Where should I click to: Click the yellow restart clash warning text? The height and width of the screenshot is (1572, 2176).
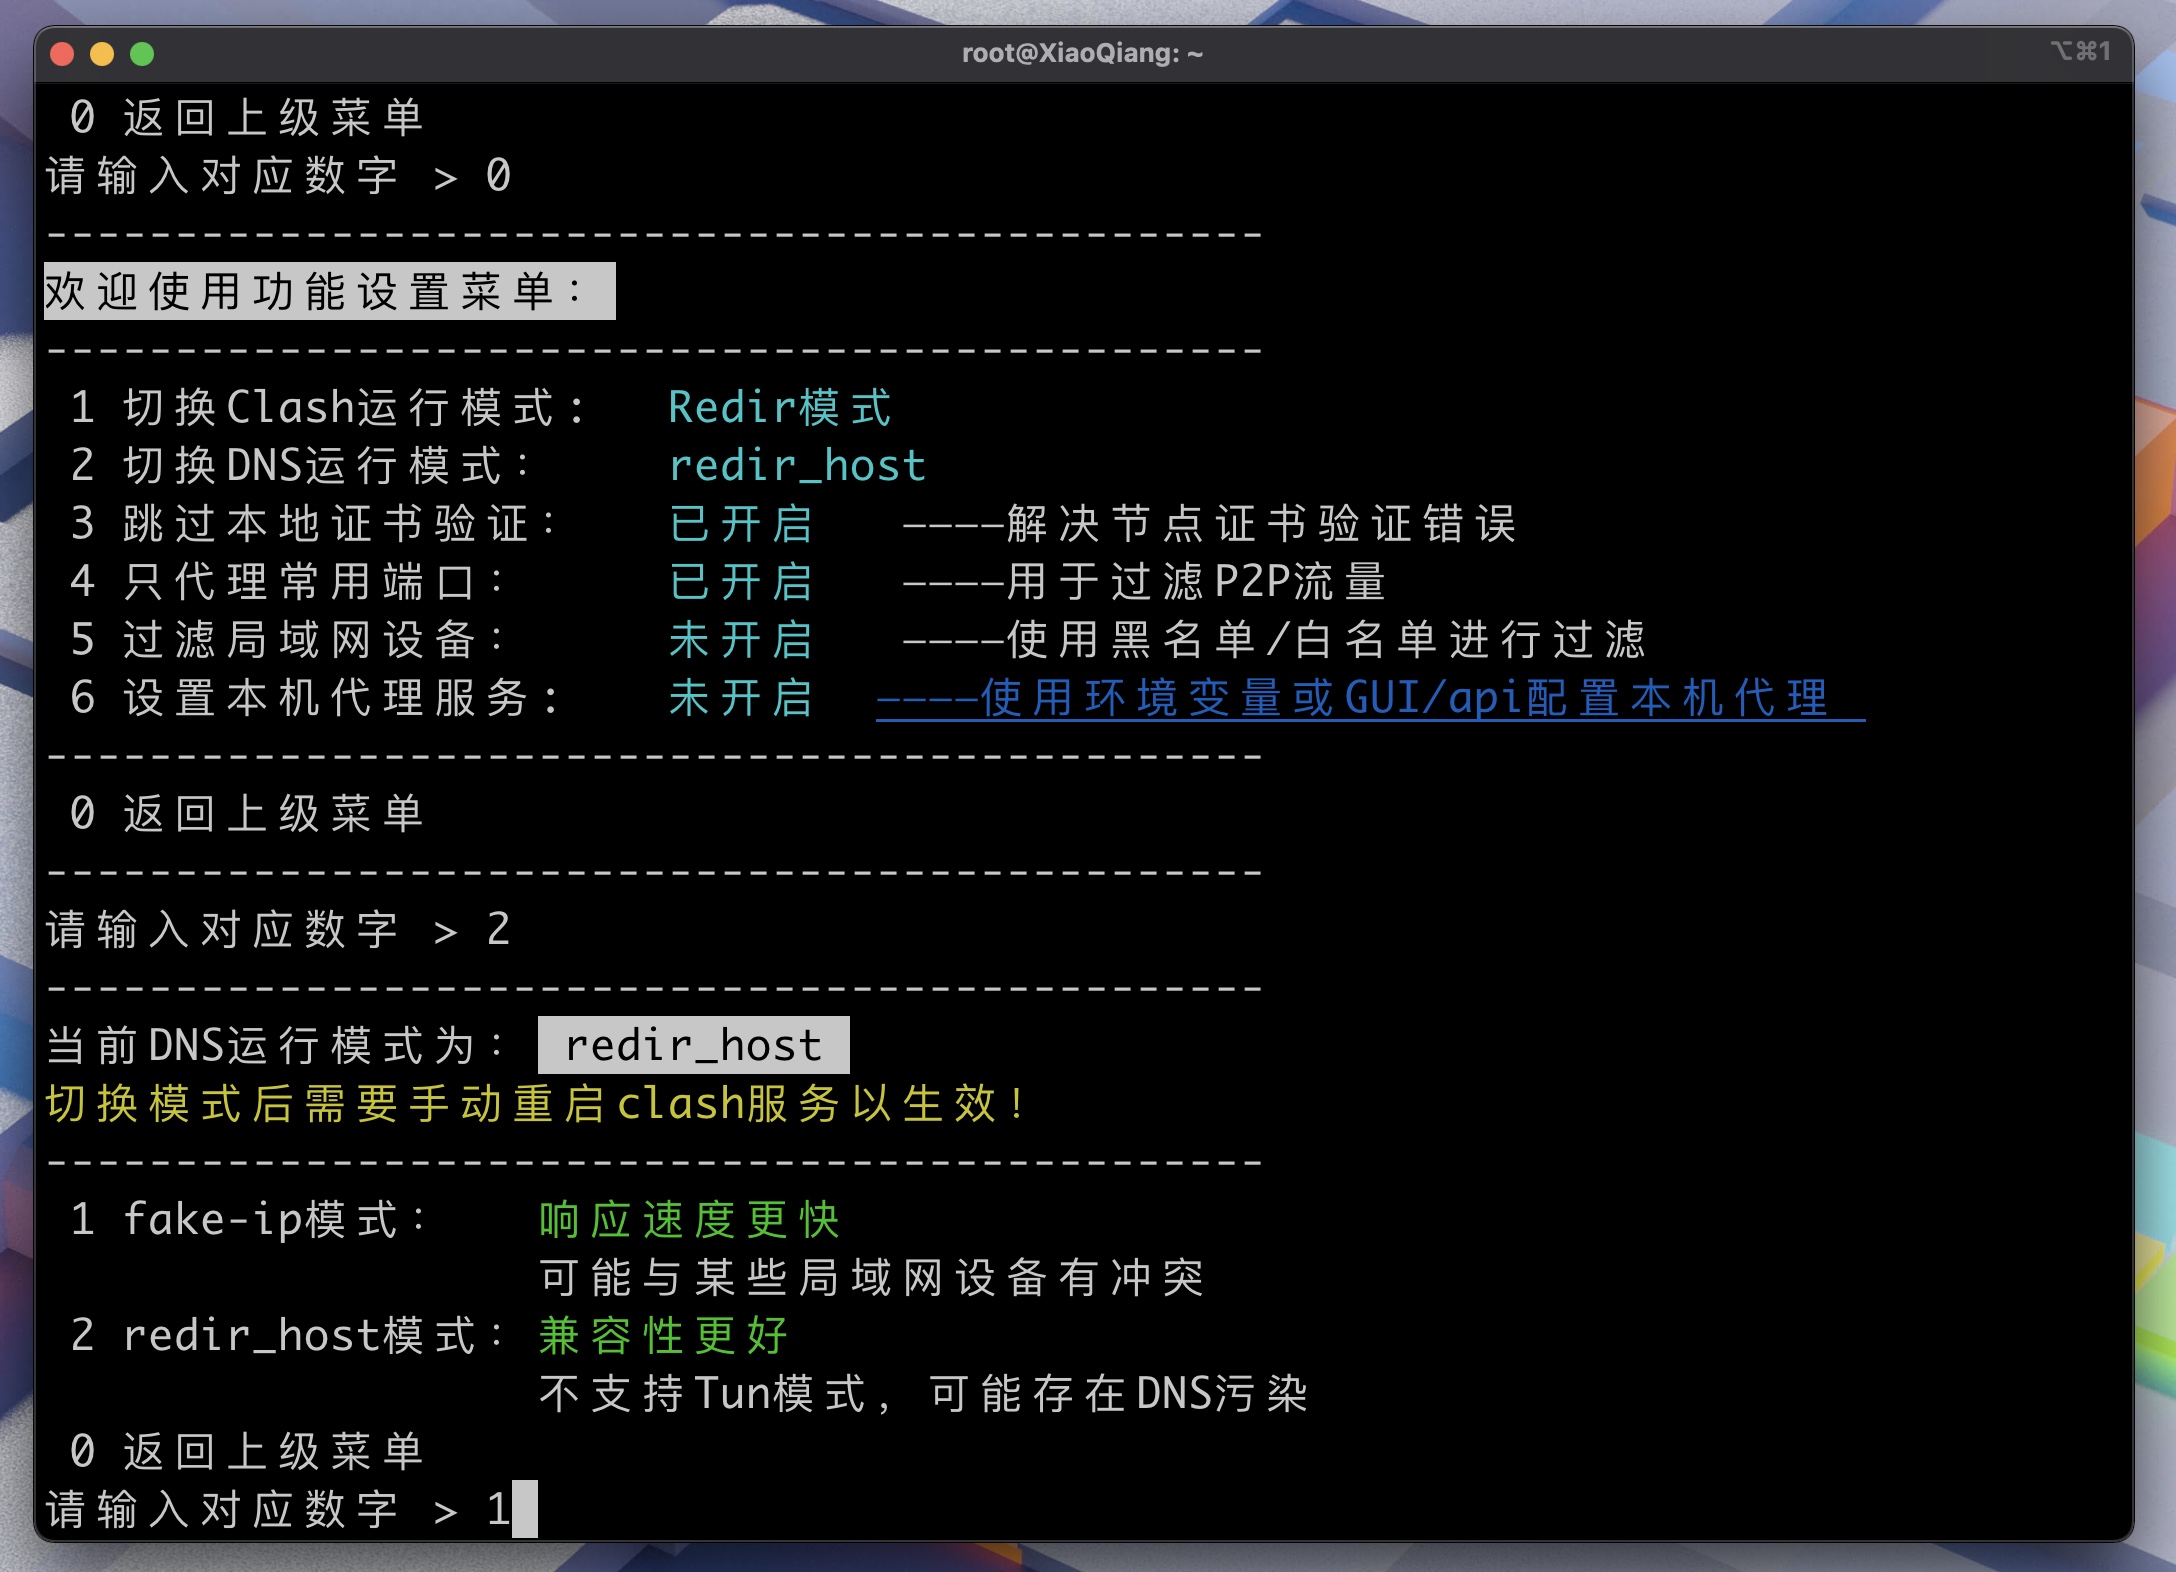(535, 1104)
